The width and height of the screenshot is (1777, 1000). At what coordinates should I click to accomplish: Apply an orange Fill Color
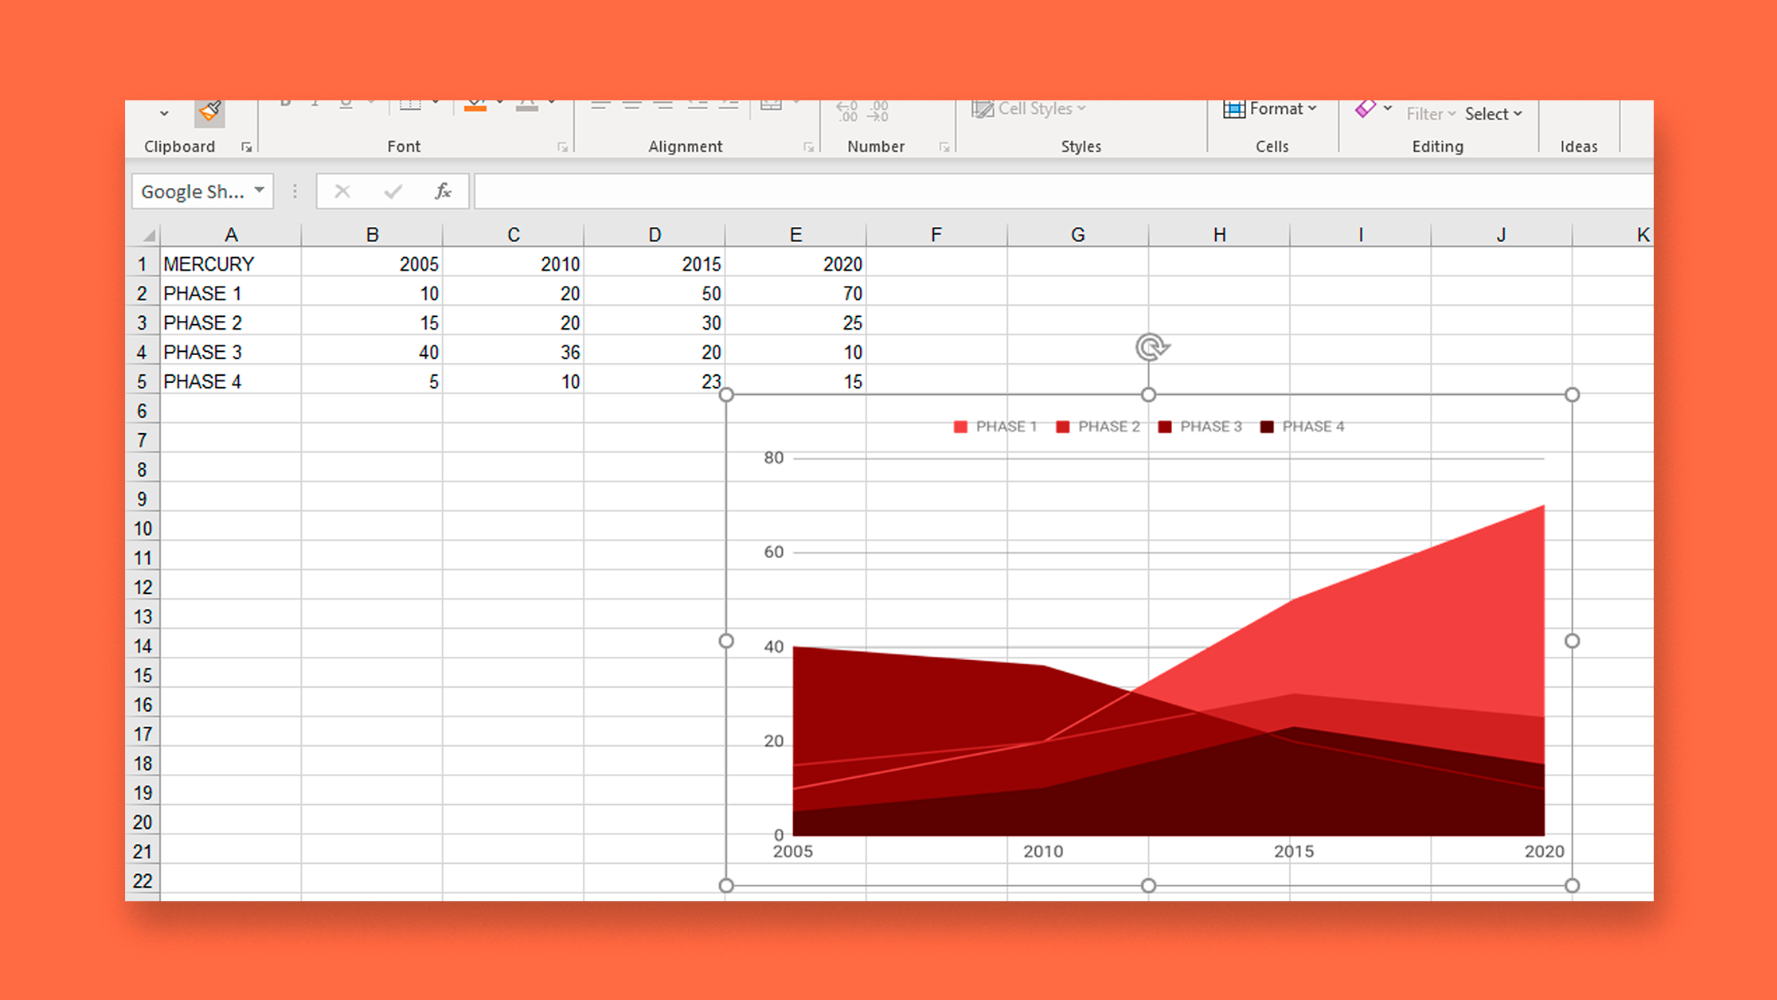[x=478, y=104]
